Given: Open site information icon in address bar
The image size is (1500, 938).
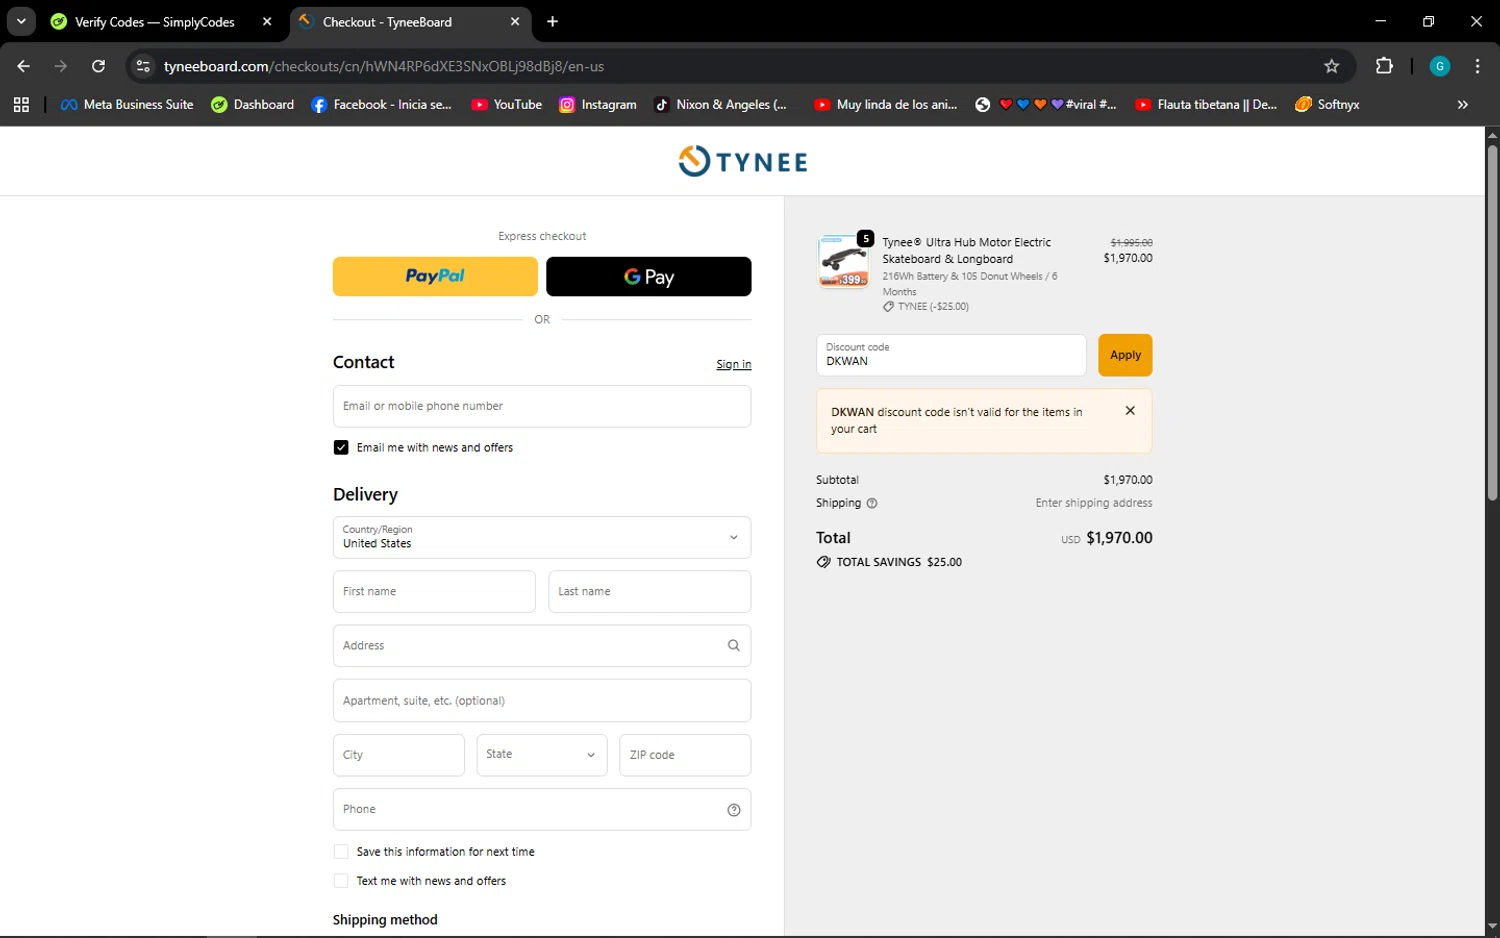Looking at the screenshot, I should pos(143,66).
